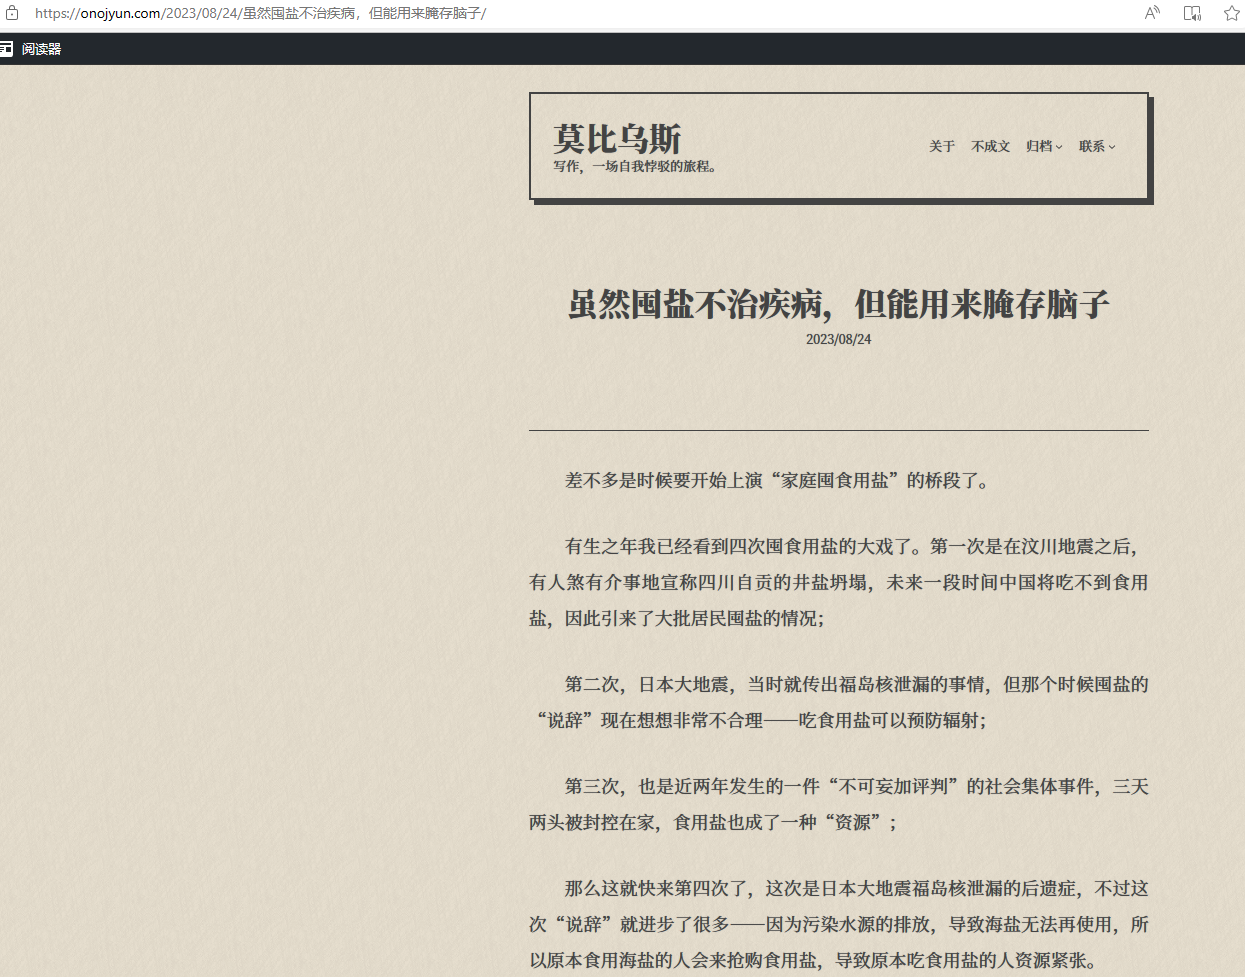The width and height of the screenshot is (1245, 977).
Task: Click the article title 虽然囤盐不治疾病，但能用来腌存脑子
Action: (838, 307)
